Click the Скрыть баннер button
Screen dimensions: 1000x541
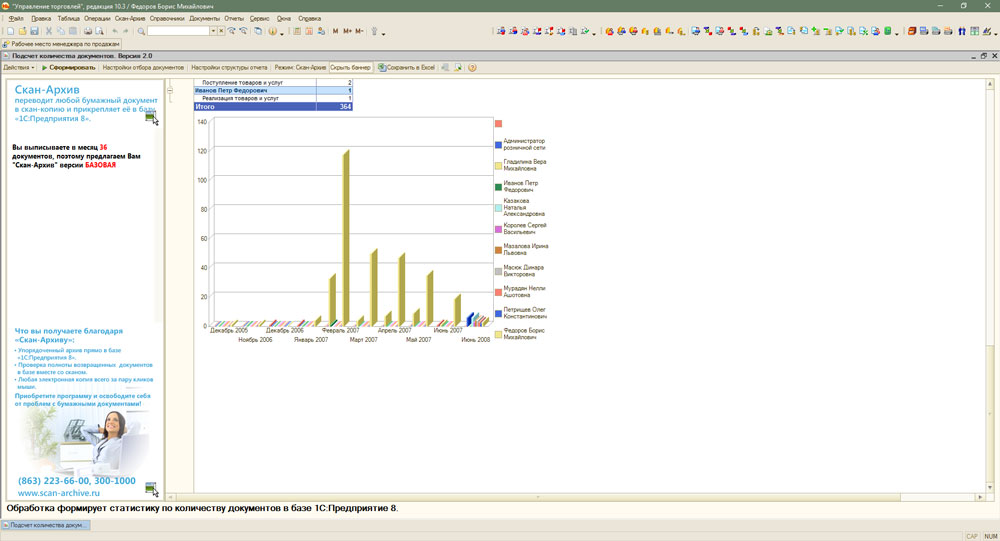[x=350, y=68]
